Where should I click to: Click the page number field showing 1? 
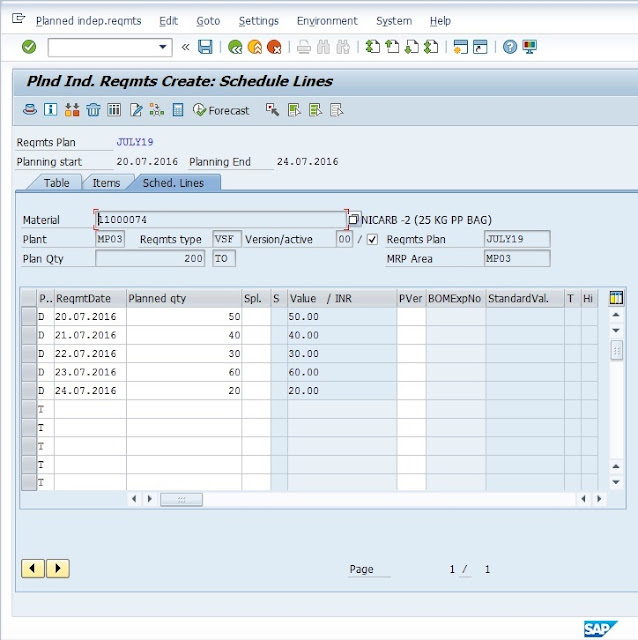coord(452,569)
